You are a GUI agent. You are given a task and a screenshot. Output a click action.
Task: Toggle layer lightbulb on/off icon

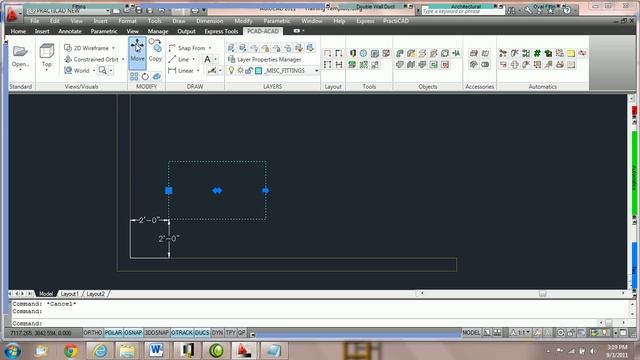tap(231, 71)
